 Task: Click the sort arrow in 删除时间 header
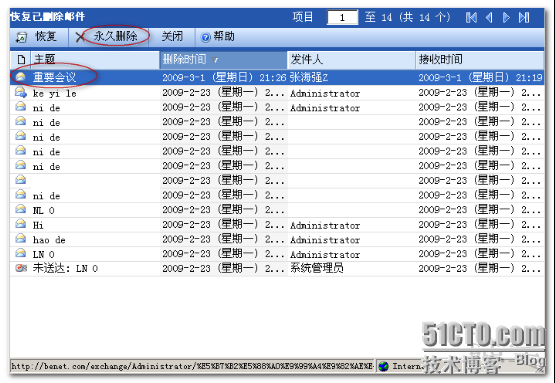coord(215,60)
